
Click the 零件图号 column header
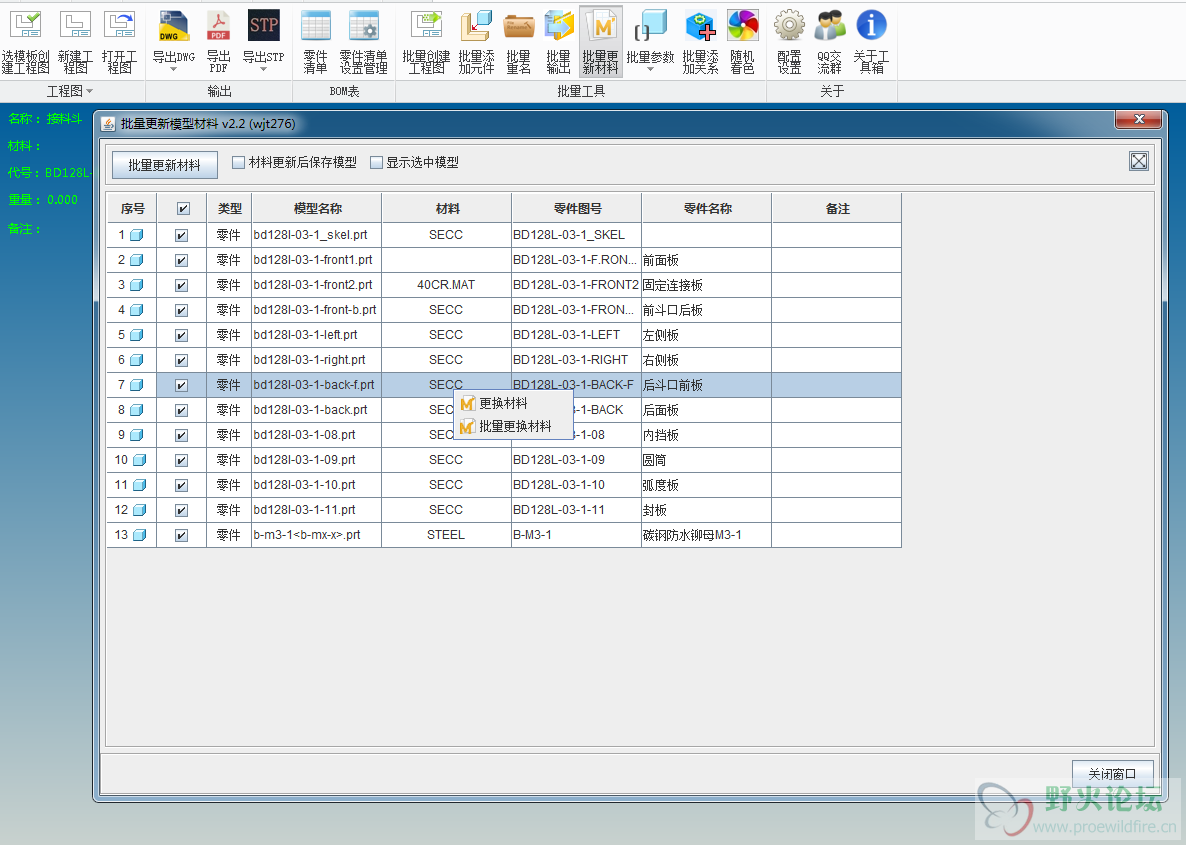[577, 209]
